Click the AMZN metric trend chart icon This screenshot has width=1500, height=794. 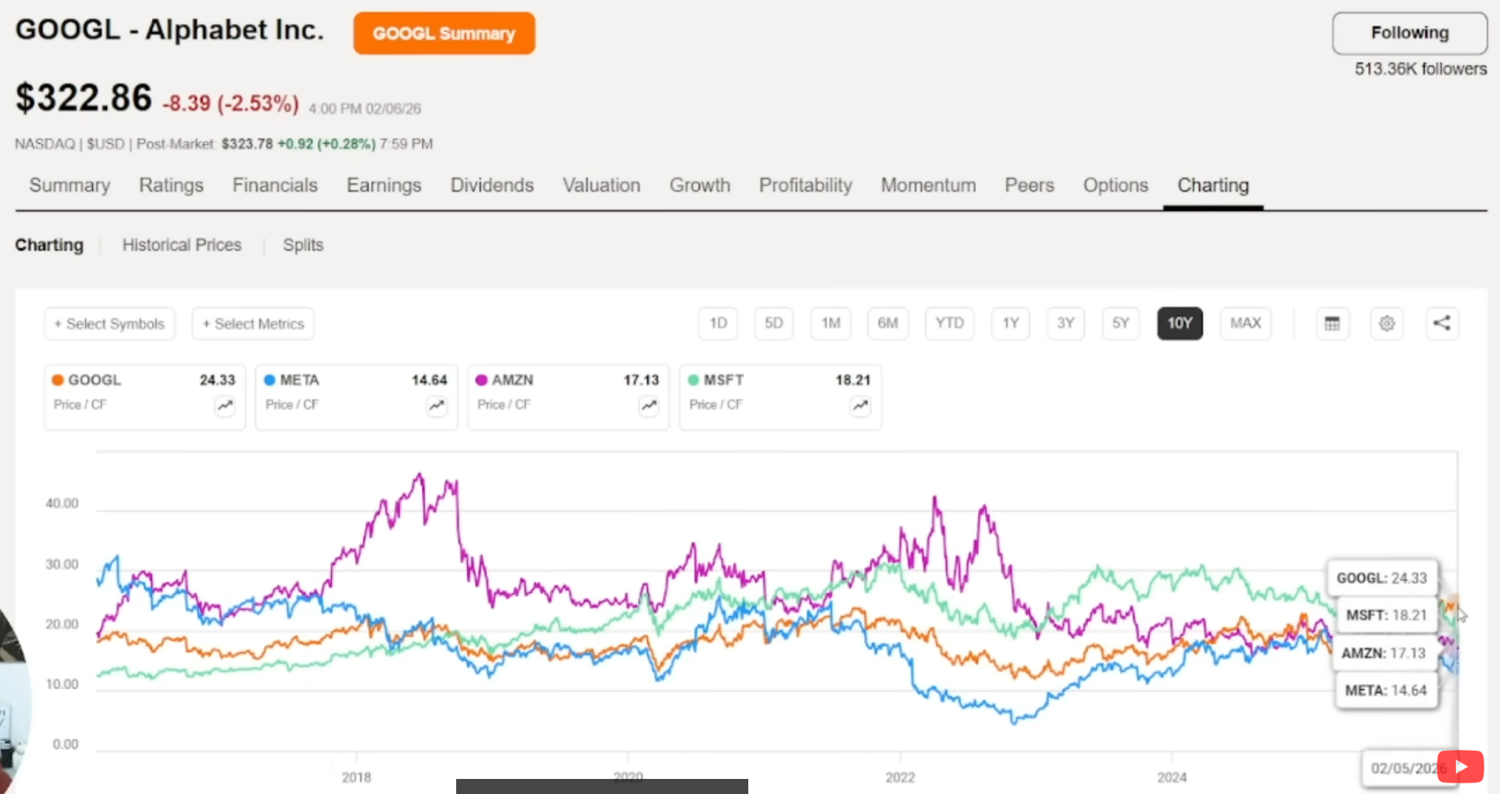tap(649, 405)
